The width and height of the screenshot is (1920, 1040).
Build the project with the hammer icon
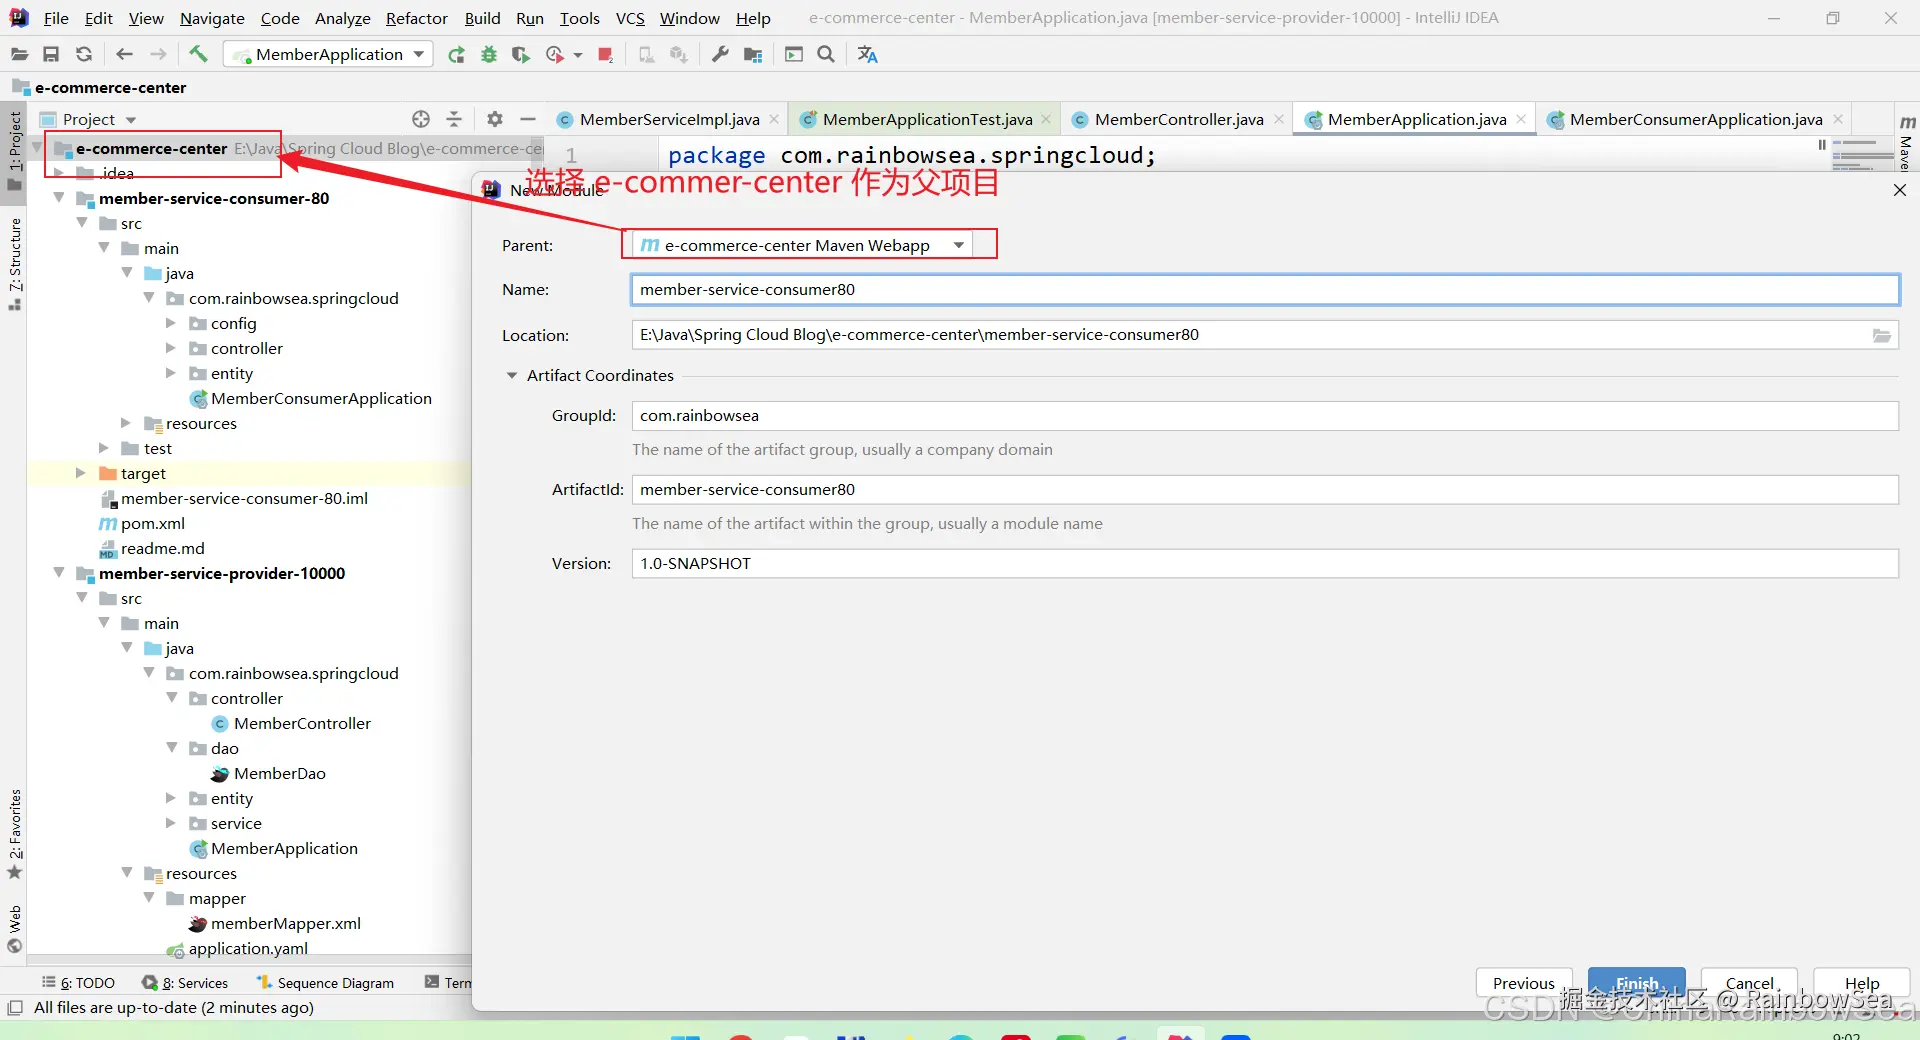click(198, 54)
